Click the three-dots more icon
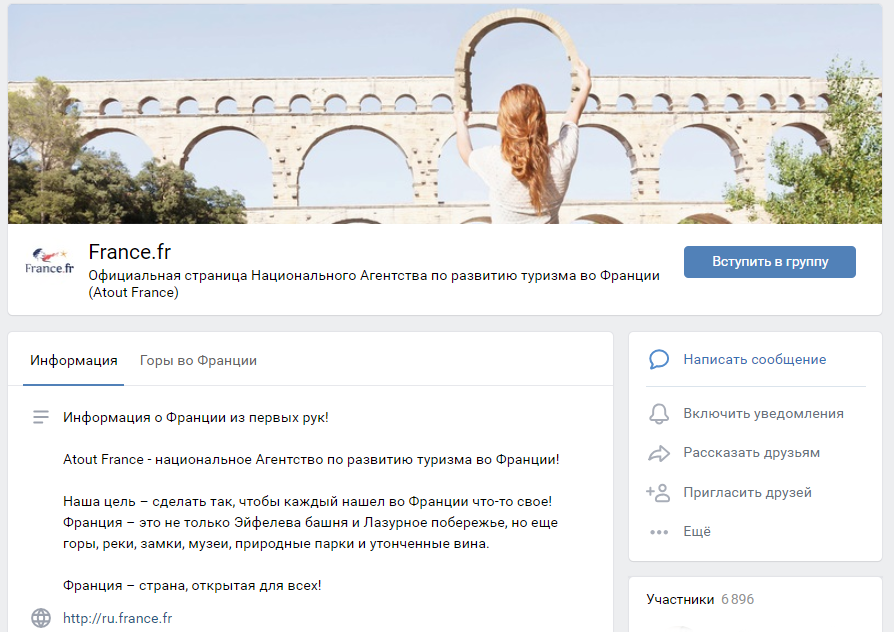 tap(658, 532)
